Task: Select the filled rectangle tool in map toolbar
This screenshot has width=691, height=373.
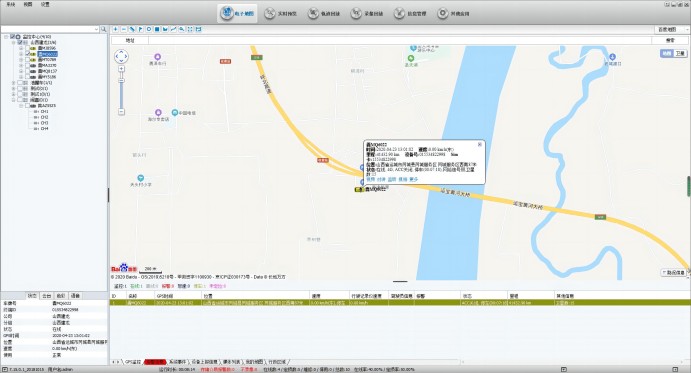Action: click(157, 29)
